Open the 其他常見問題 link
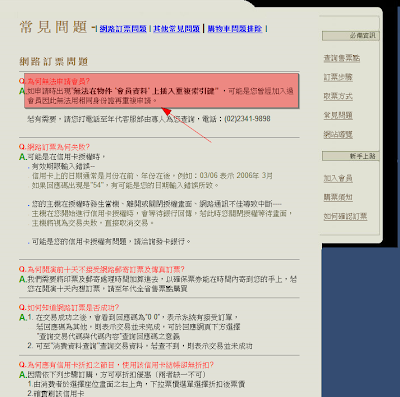 click(x=176, y=29)
